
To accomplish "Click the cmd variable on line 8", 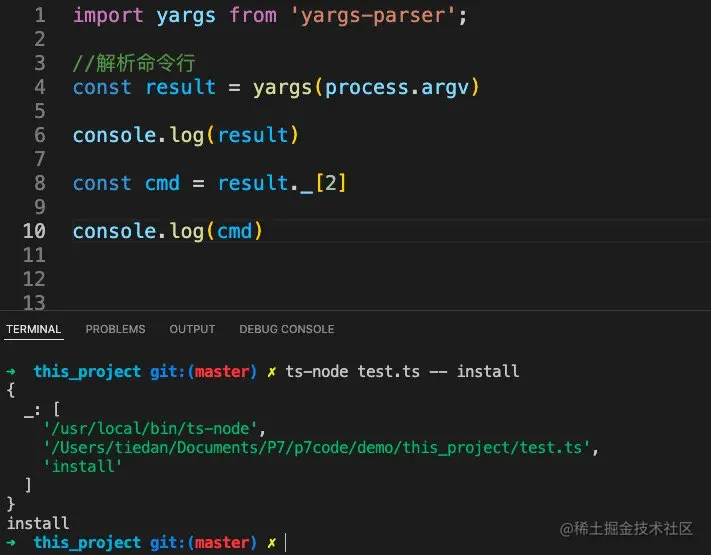I will tap(162, 183).
